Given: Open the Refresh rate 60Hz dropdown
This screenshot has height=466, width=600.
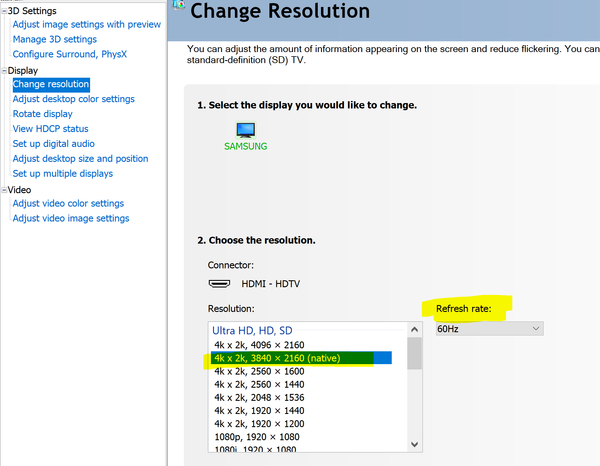Looking at the screenshot, I should pos(489,329).
